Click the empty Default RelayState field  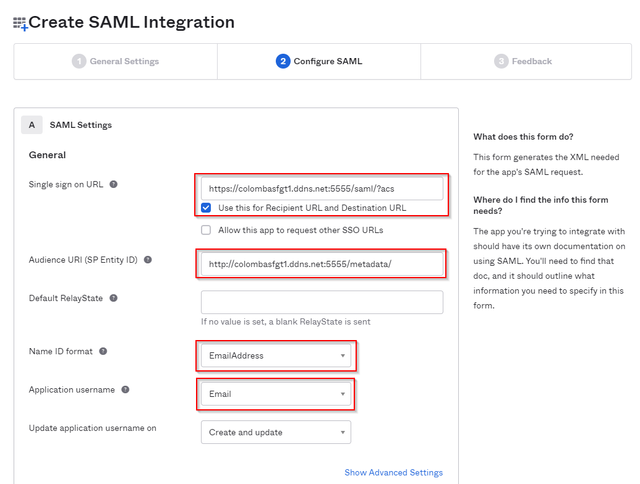(321, 302)
